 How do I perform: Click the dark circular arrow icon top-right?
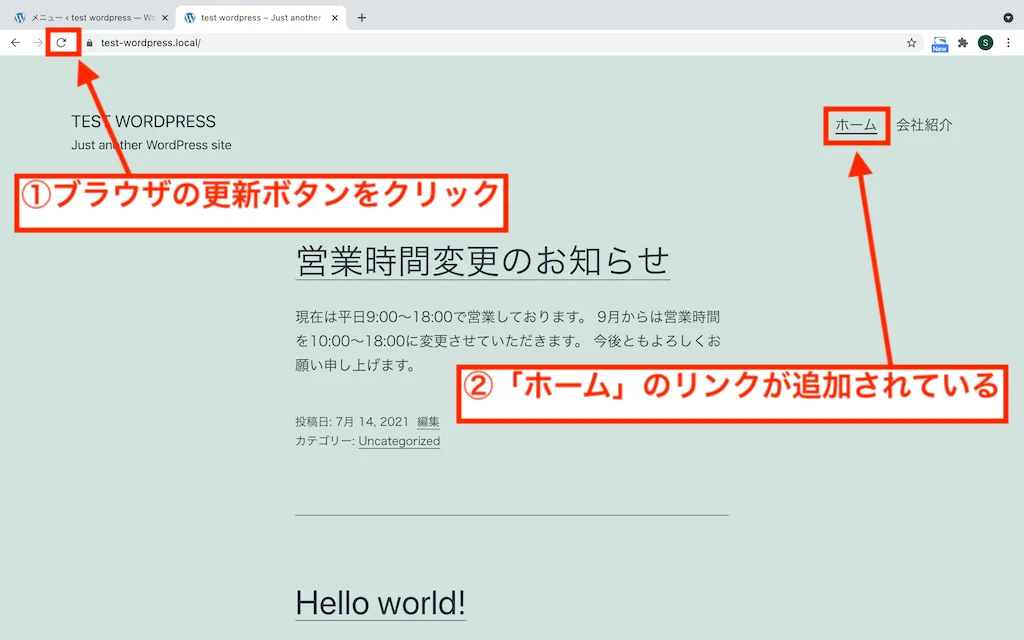click(x=1008, y=17)
